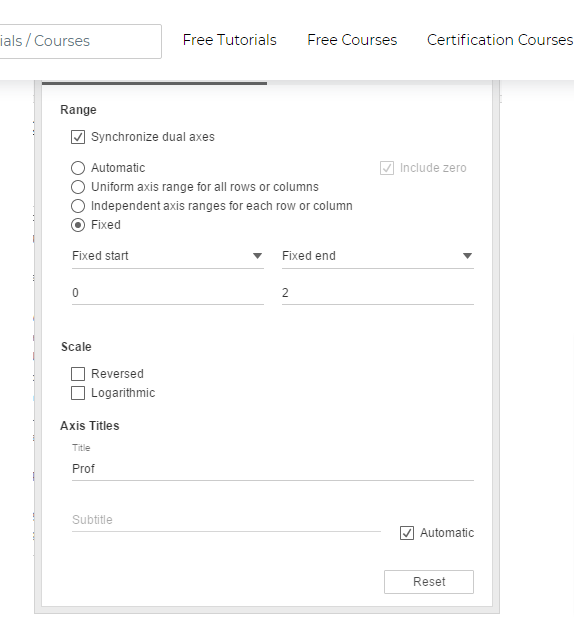Screen dimensions: 574x634
Task: Open the Fixed start dropdown
Action: coord(168,256)
